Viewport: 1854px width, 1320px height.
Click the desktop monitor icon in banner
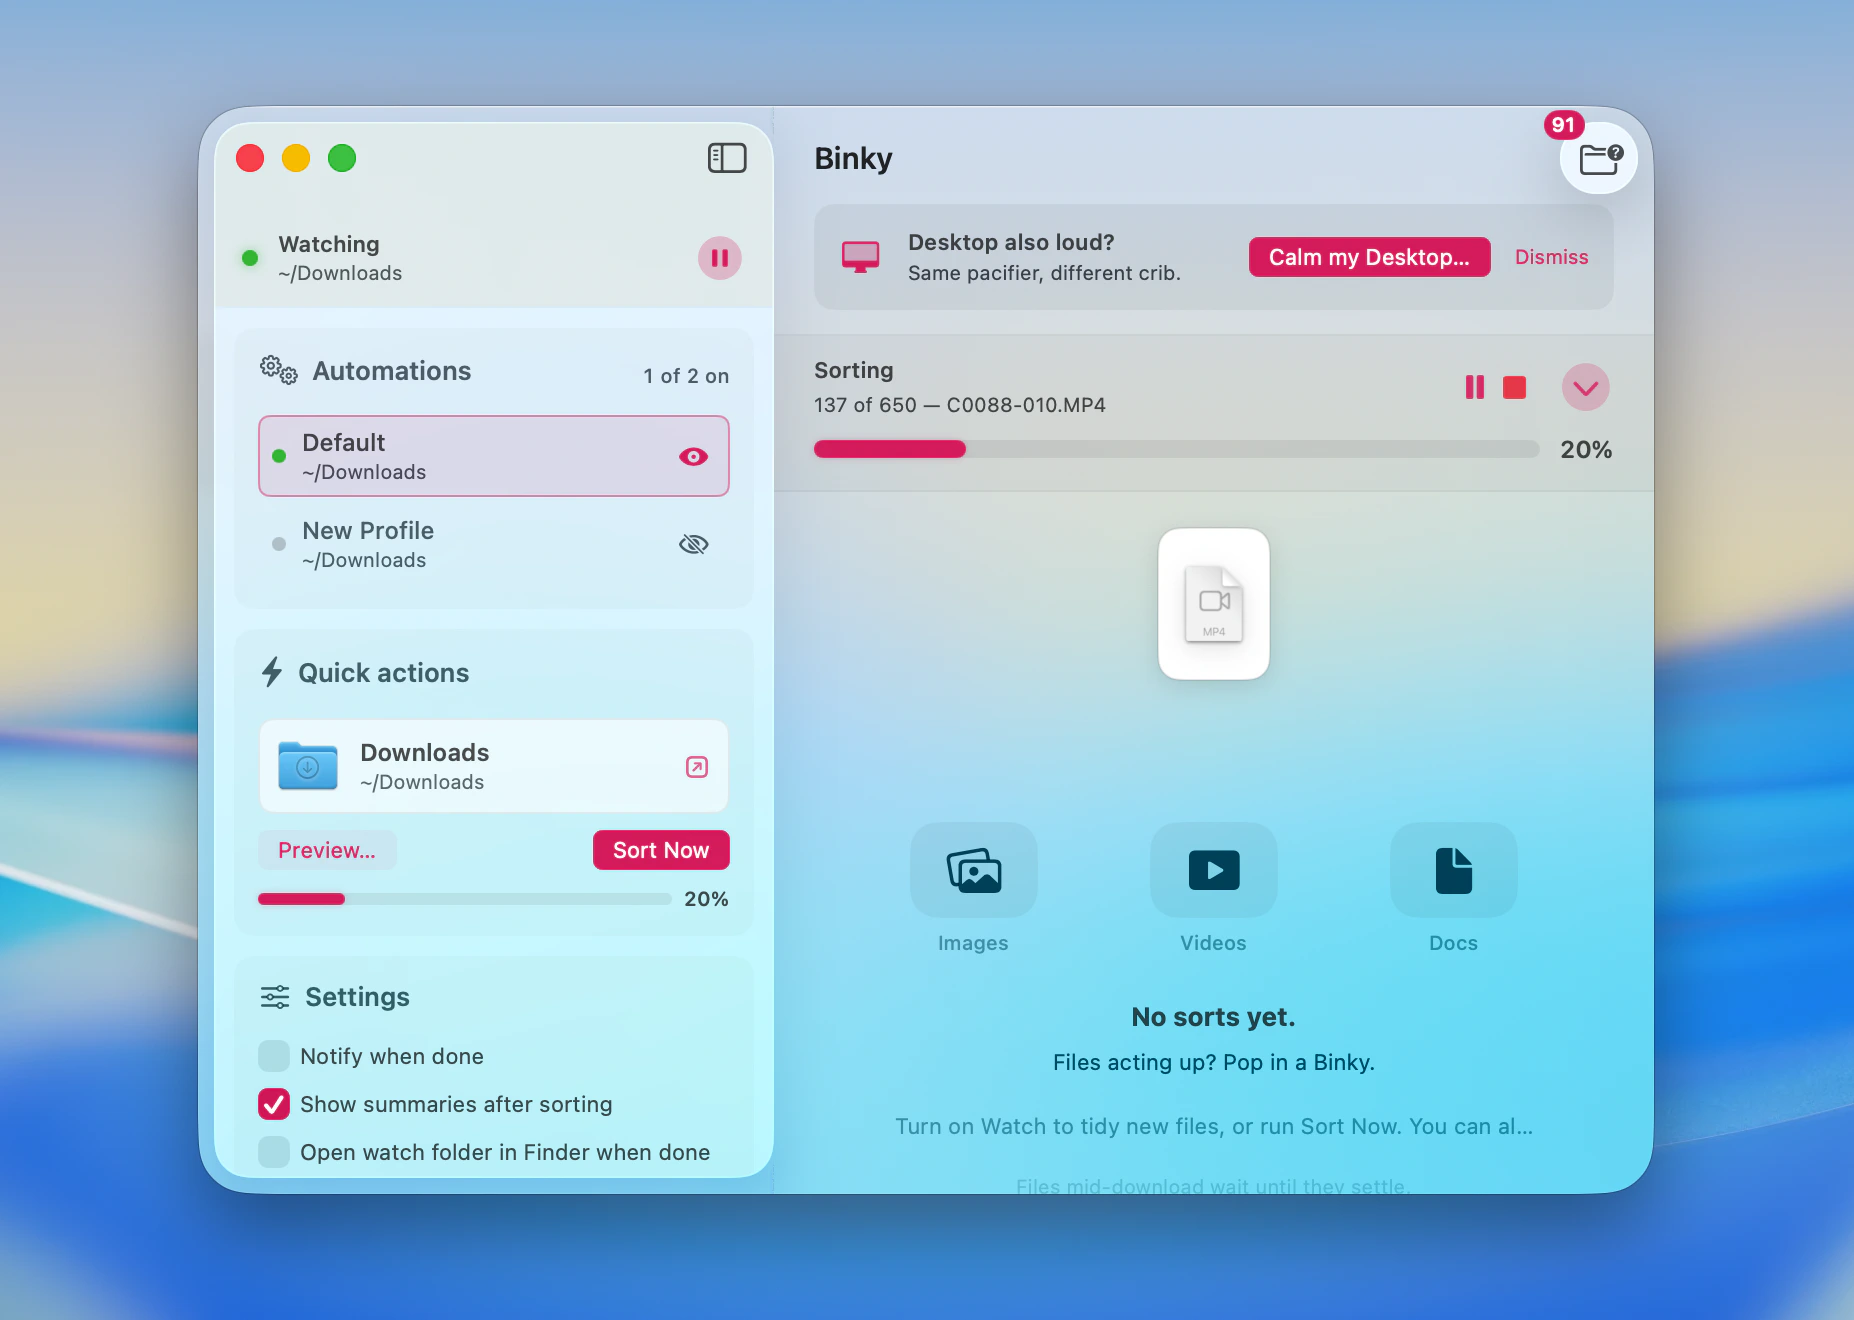(x=860, y=257)
